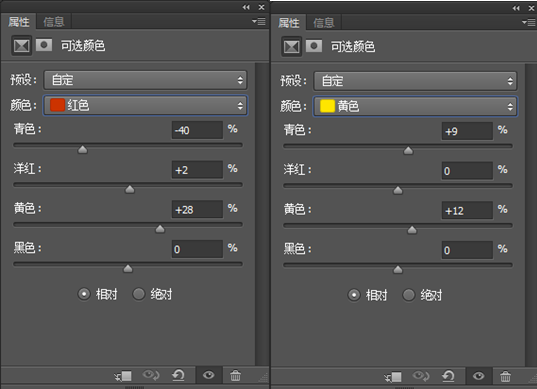Select 相对 radio in right panel
Screen dimensions: 537x389
(354, 295)
